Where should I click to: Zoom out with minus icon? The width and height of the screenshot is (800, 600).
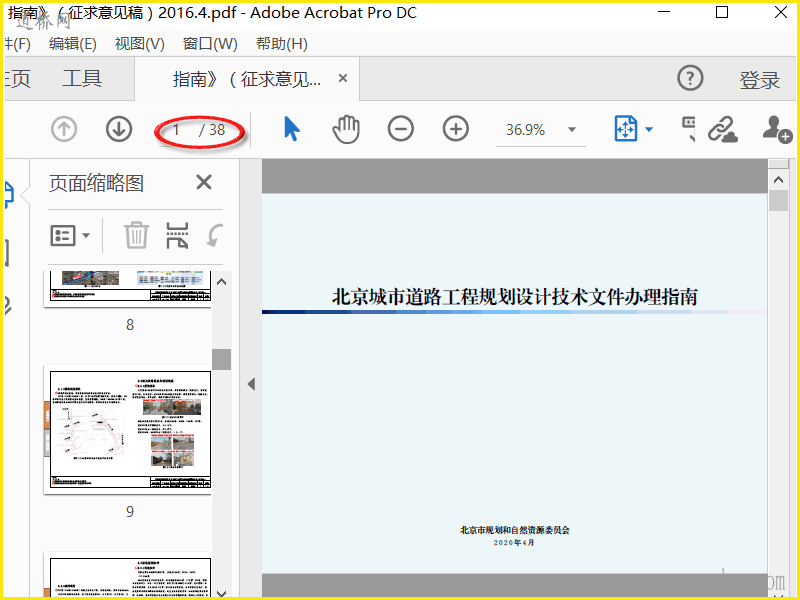(x=401, y=129)
